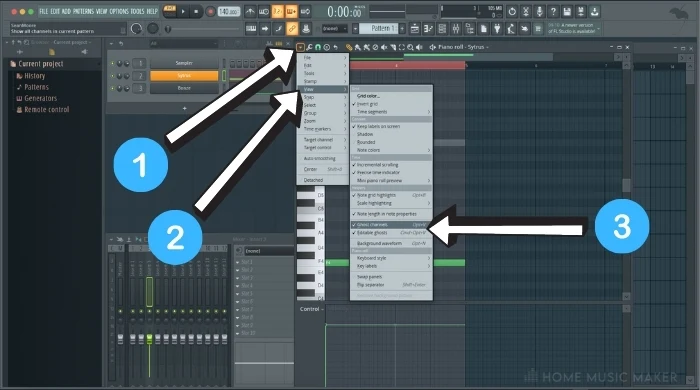Open Piano roll - Sytrus target dropdown
Screen dimensions: 700x390
pyautogui.click(x=463, y=47)
